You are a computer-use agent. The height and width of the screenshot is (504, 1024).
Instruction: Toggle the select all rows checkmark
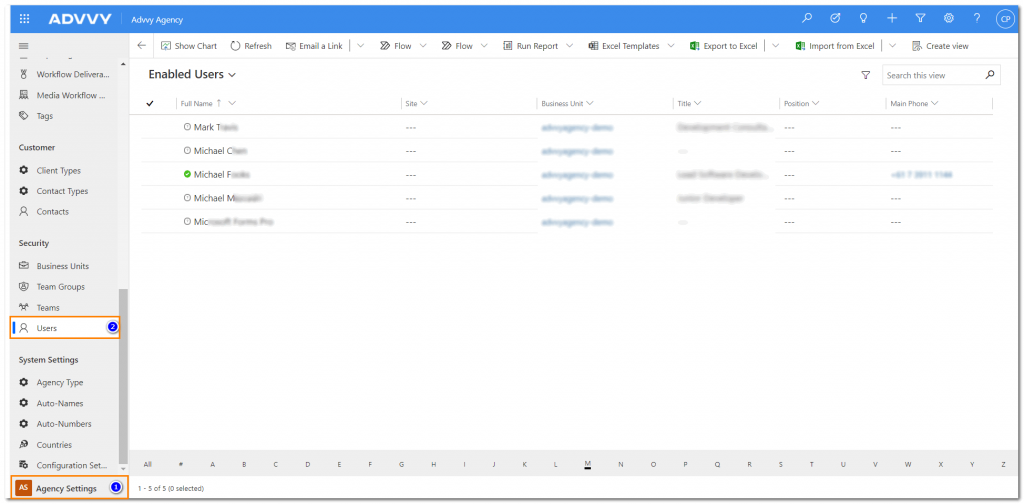(x=150, y=104)
